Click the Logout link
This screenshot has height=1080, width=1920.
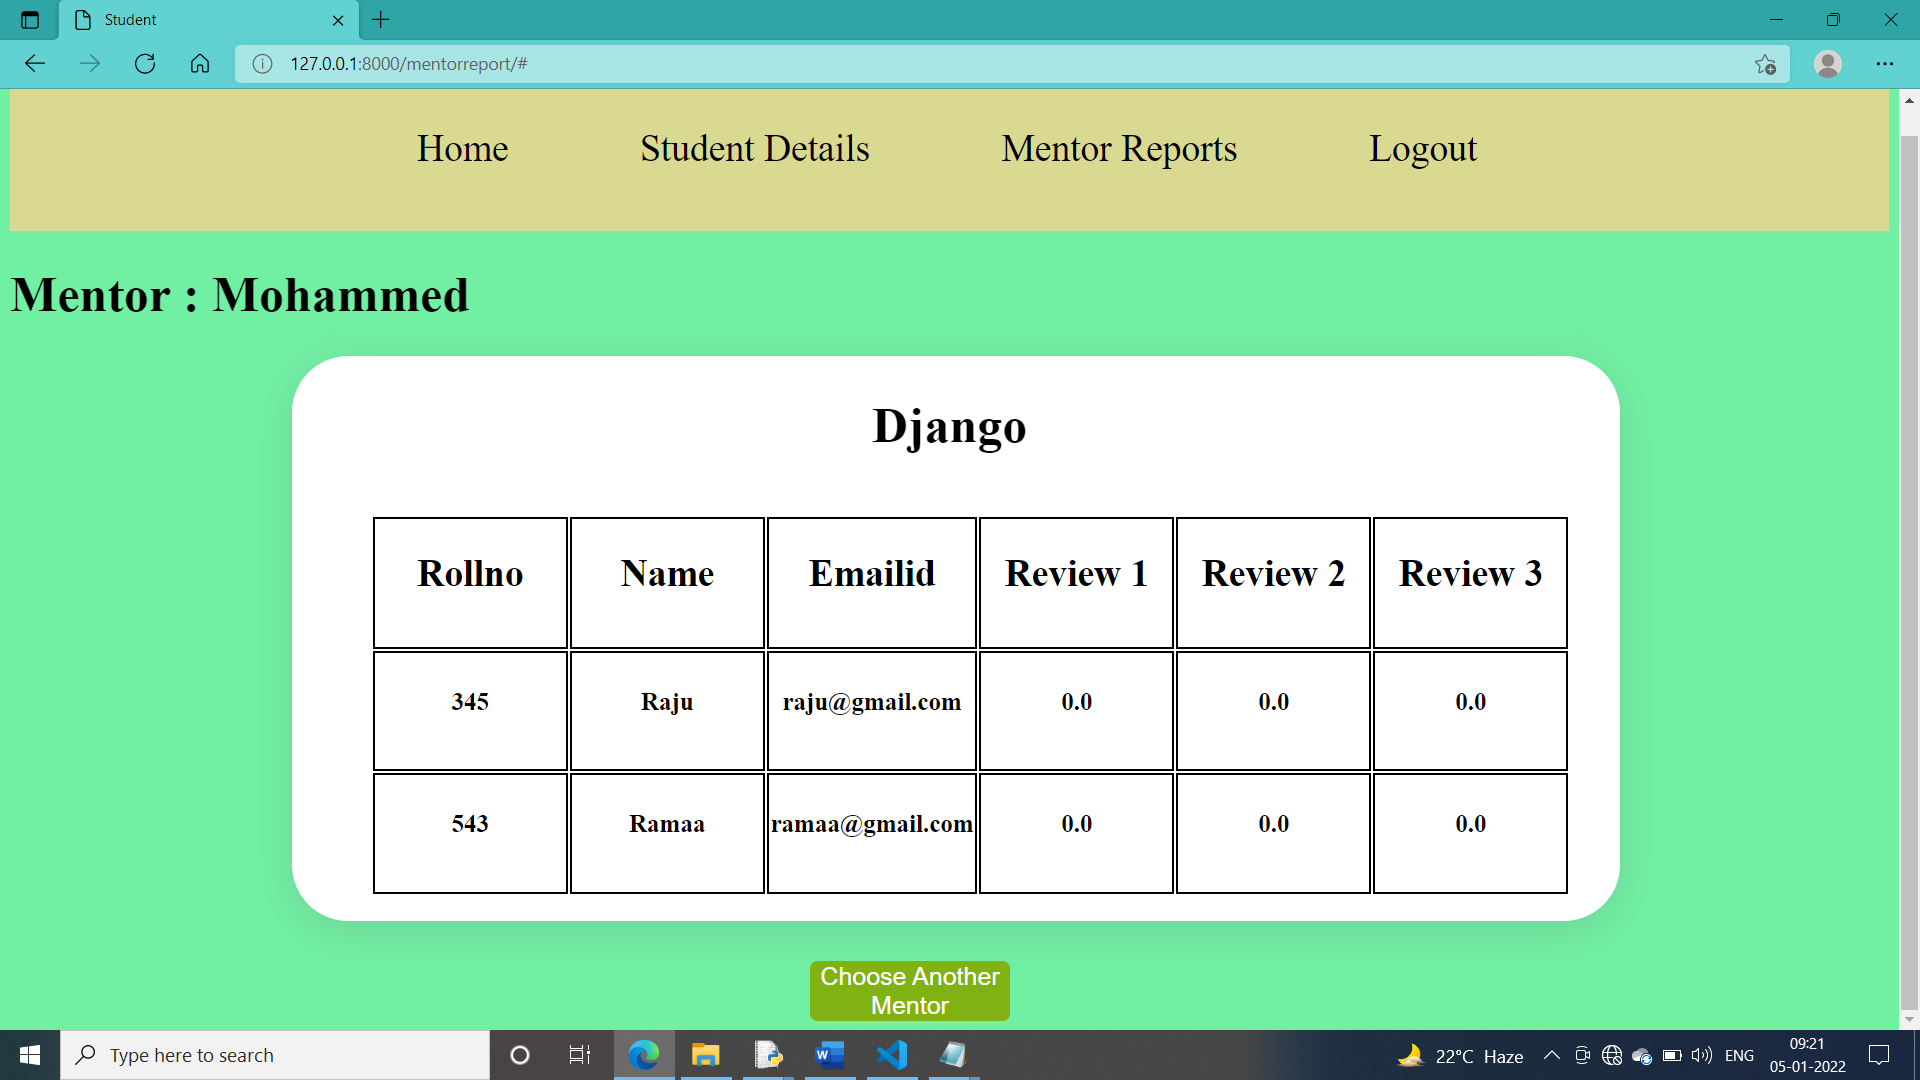[x=1422, y=148]
